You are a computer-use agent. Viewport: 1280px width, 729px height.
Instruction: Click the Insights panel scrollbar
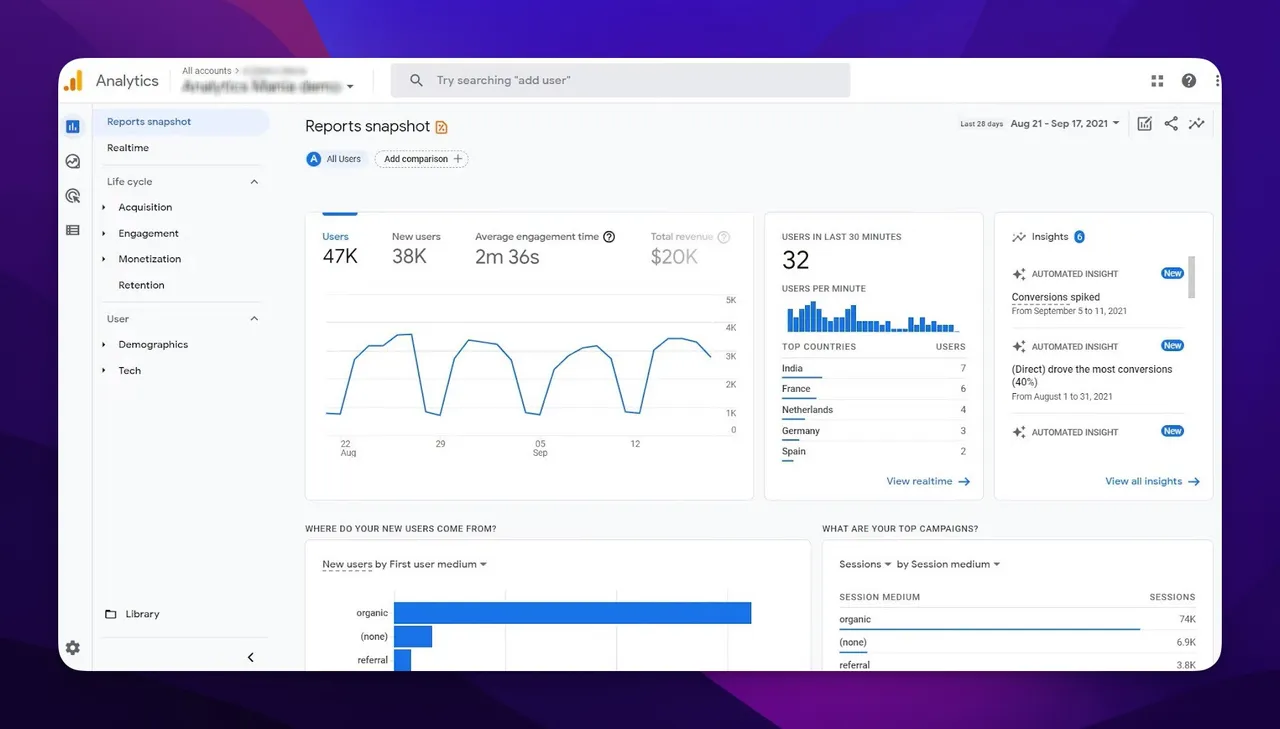(1191, 278)
